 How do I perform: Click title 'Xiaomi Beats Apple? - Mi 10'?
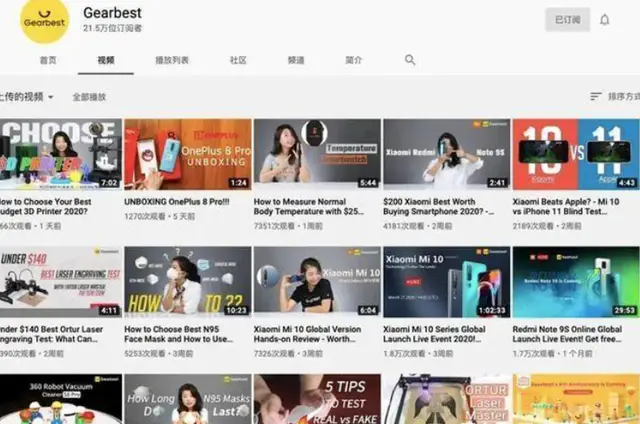(566, 206)
